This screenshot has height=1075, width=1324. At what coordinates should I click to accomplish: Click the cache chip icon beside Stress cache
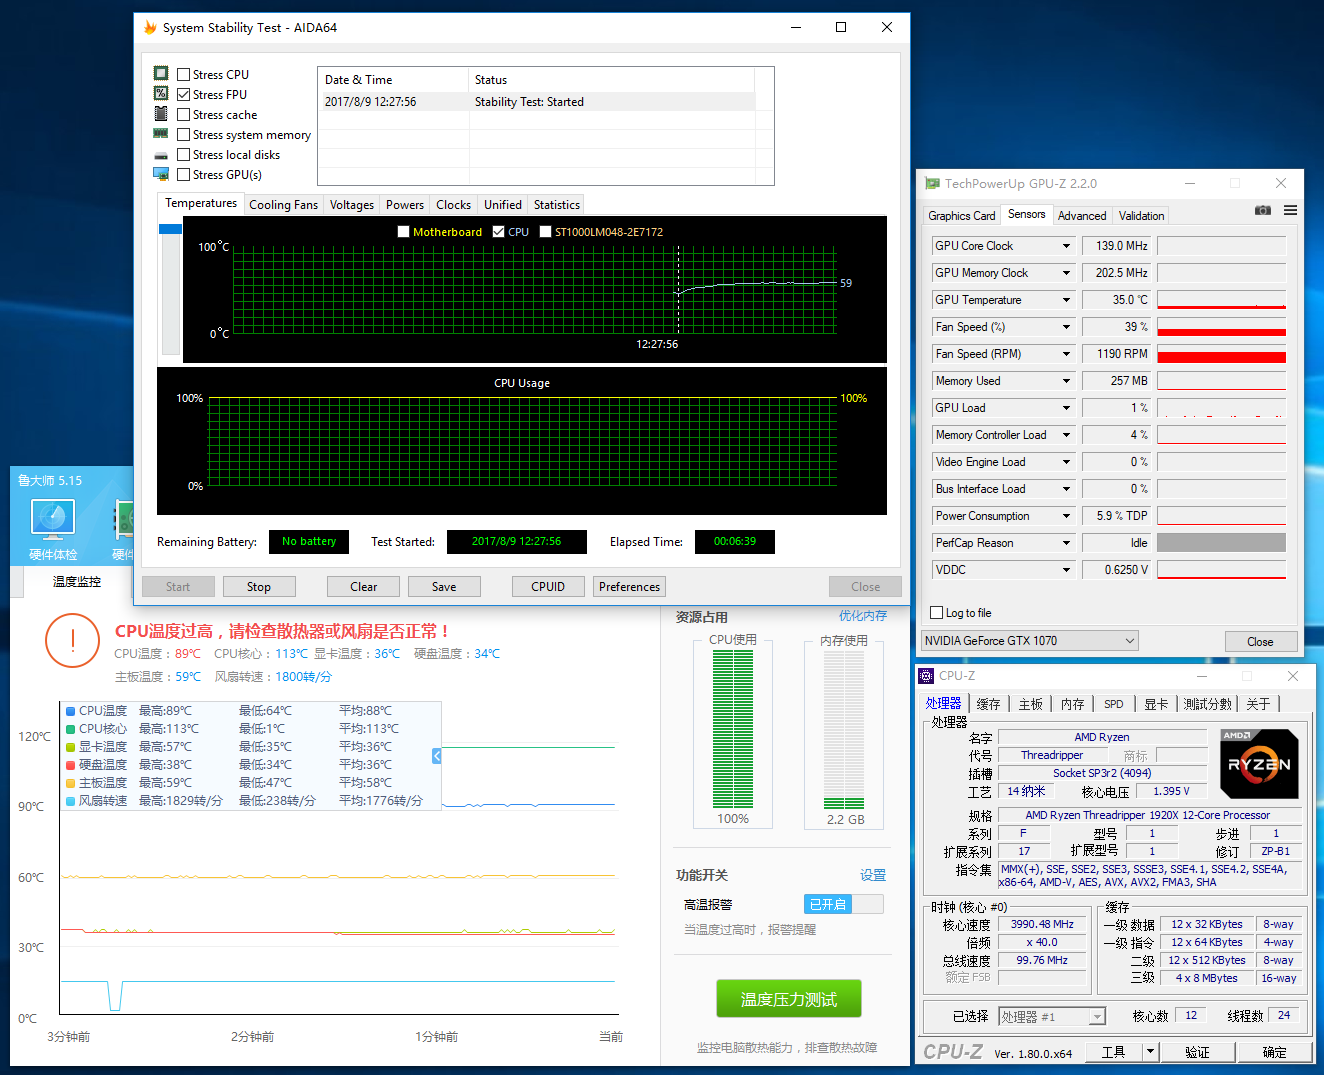(161, 114)
